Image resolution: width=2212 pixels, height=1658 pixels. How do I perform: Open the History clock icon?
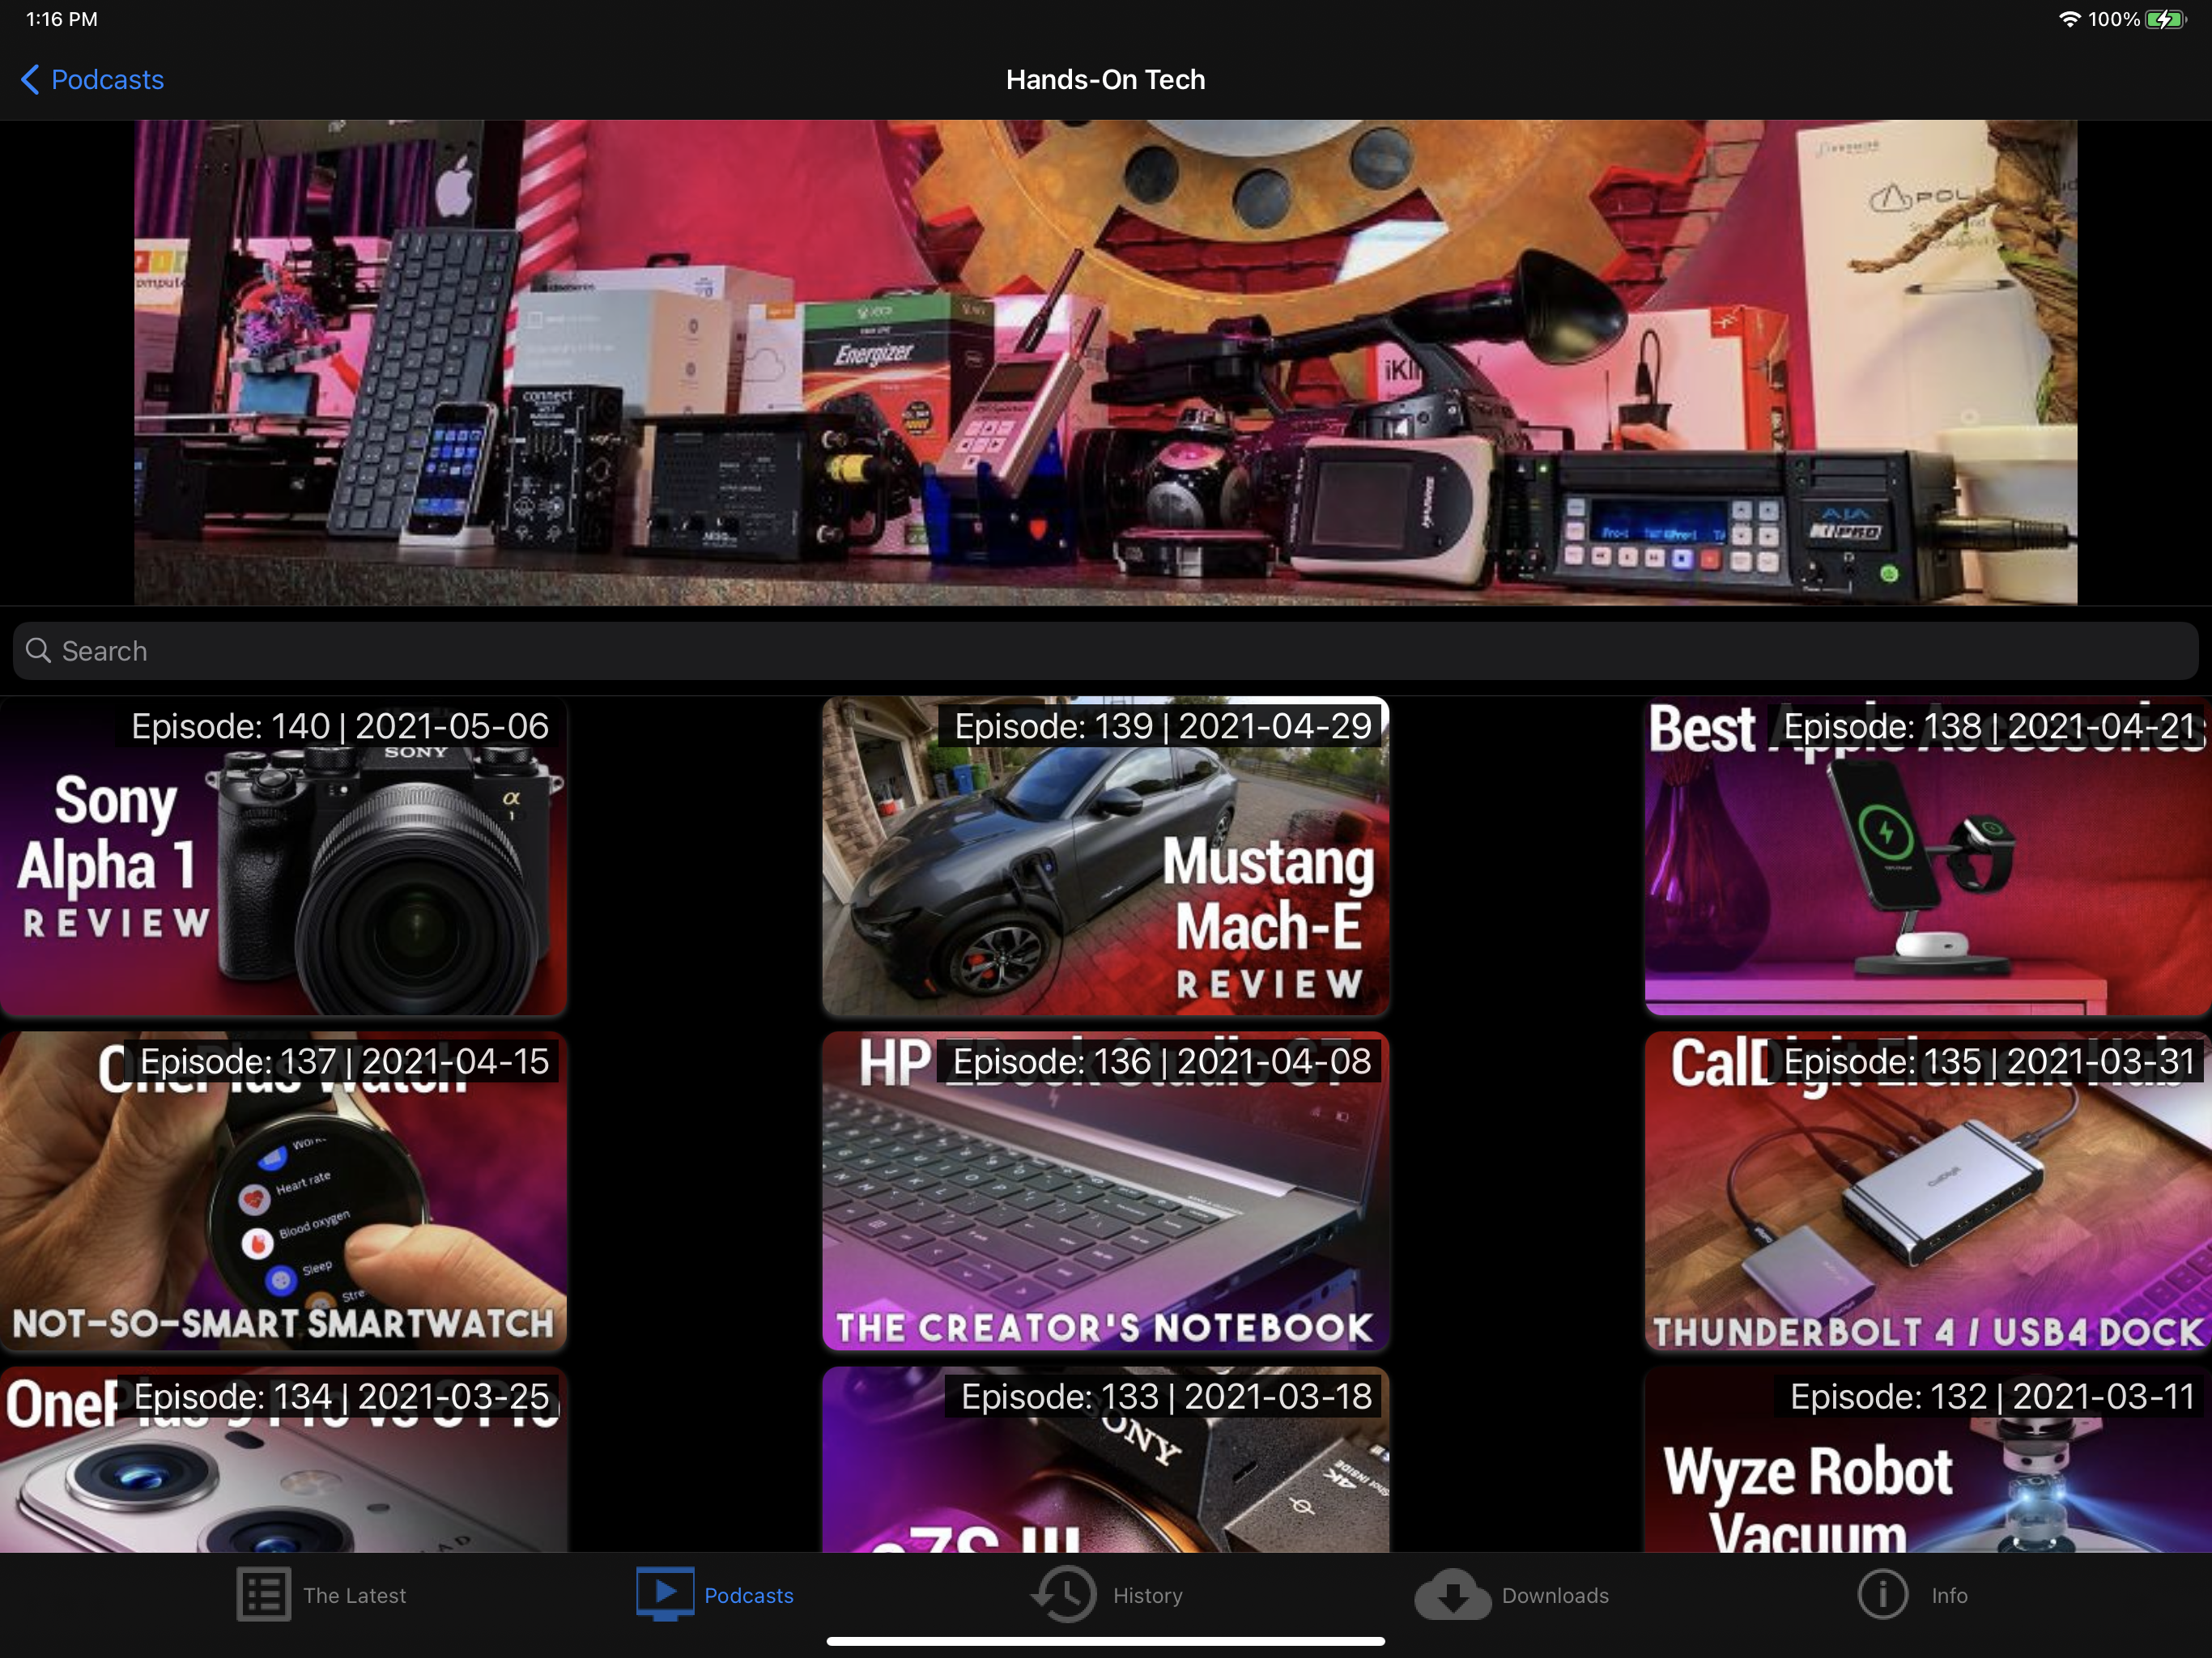point(1065,1594)
